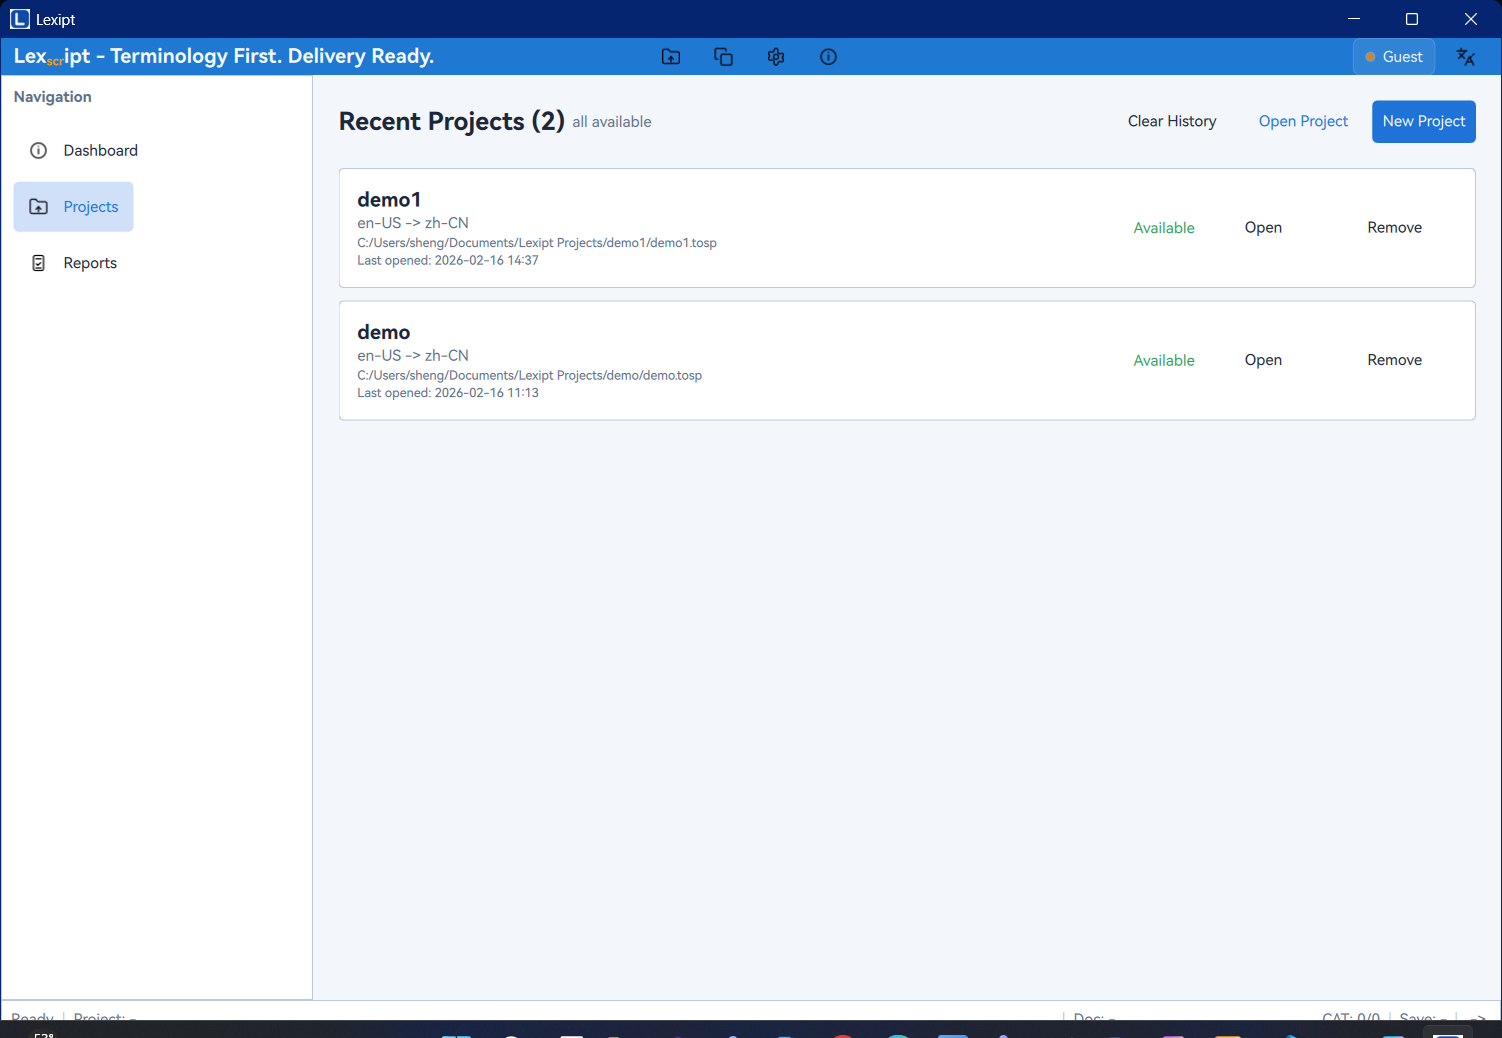This screenshot has height=1038, width=1502.
Task: Click the Projects folder icon in the sidebar
Action: pyautogui.click(x=39, y=207)
